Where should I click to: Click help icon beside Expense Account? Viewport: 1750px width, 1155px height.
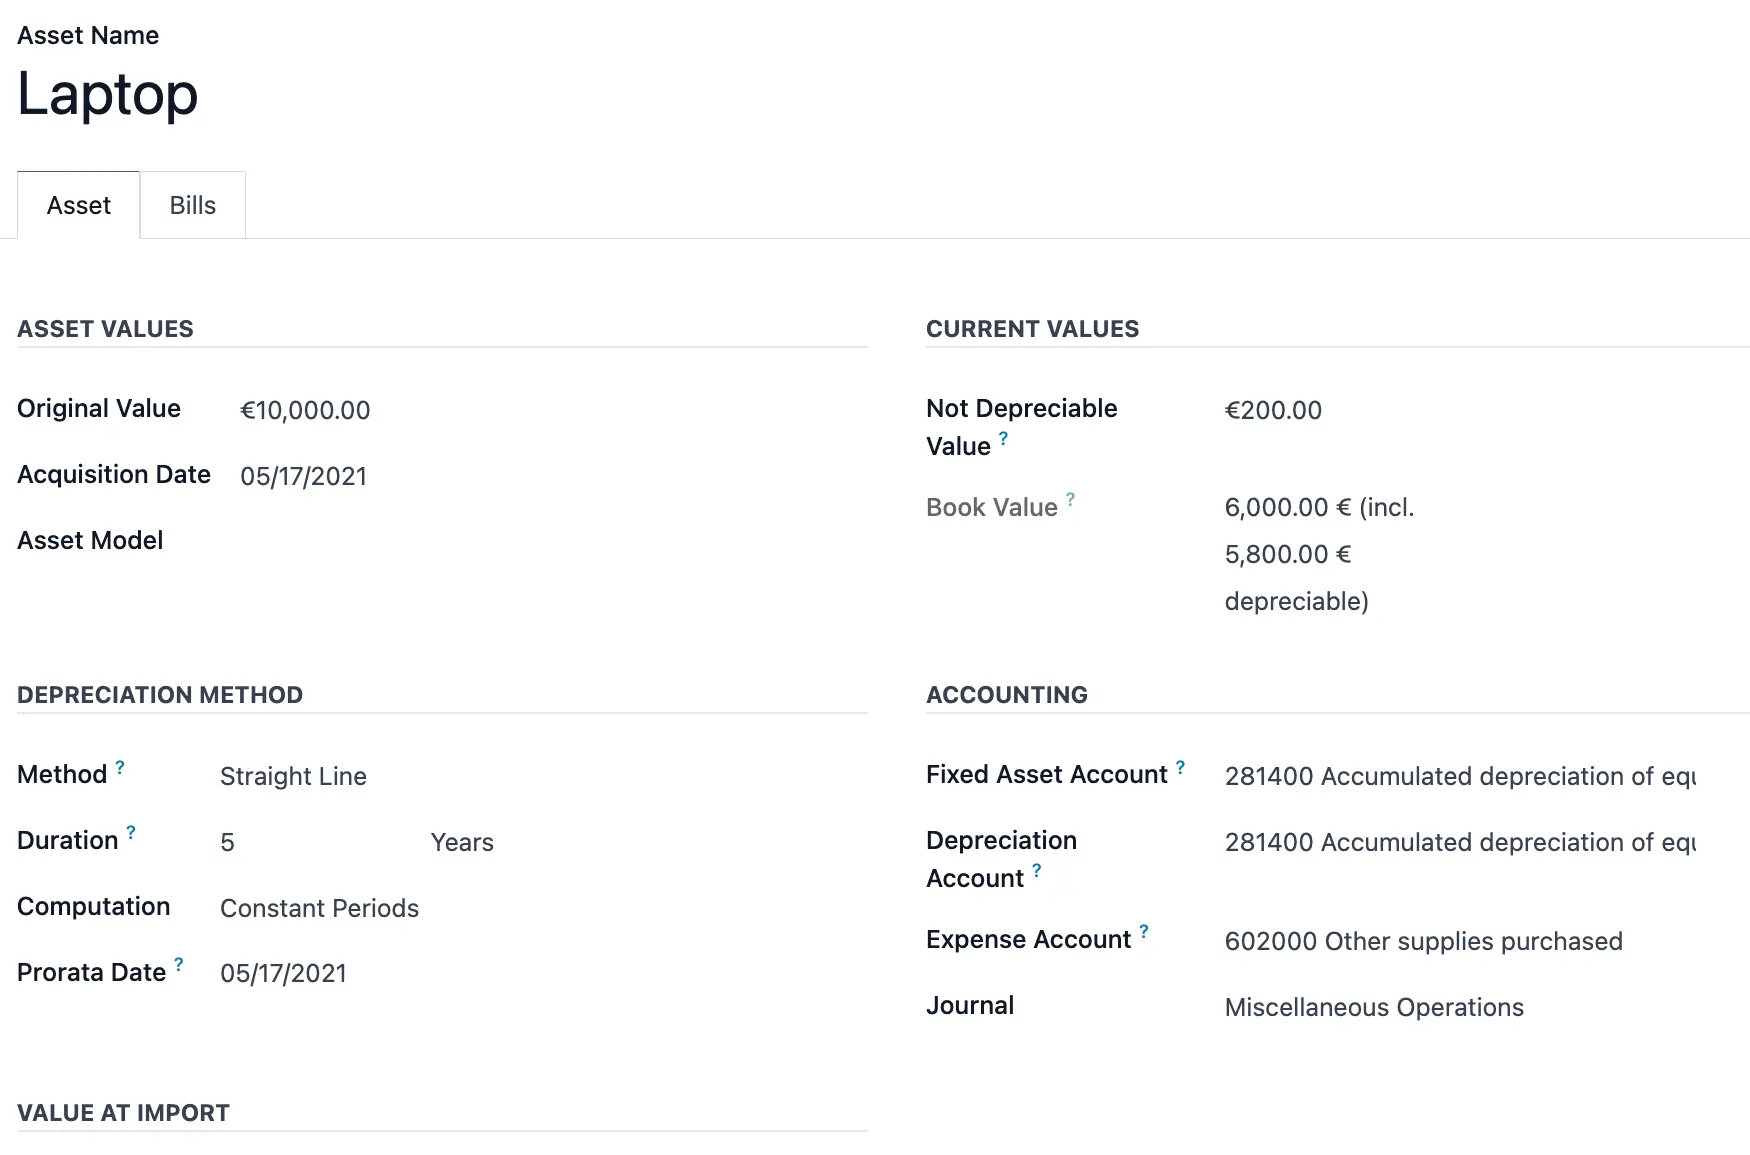tap(1144, 931)
